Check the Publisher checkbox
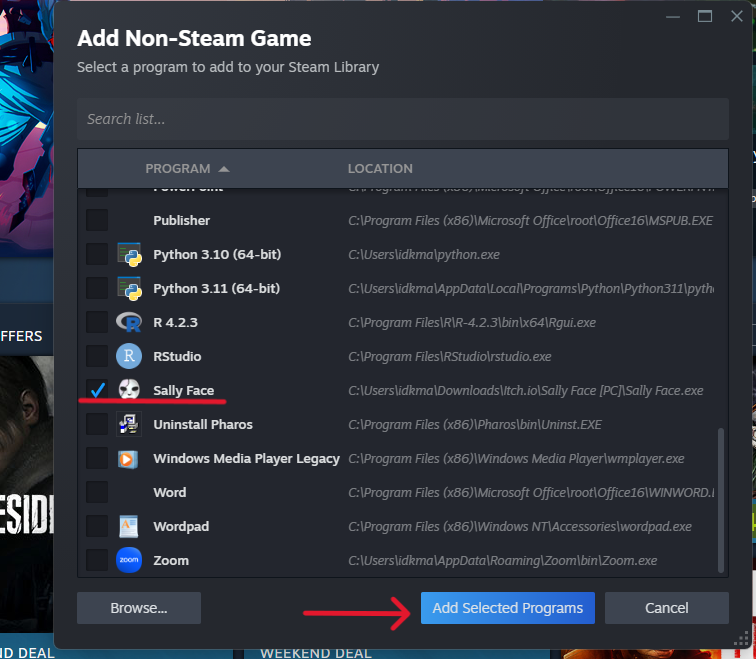Image resolution: width=756 pixels, height=659 pixels. tap(97, 220)
